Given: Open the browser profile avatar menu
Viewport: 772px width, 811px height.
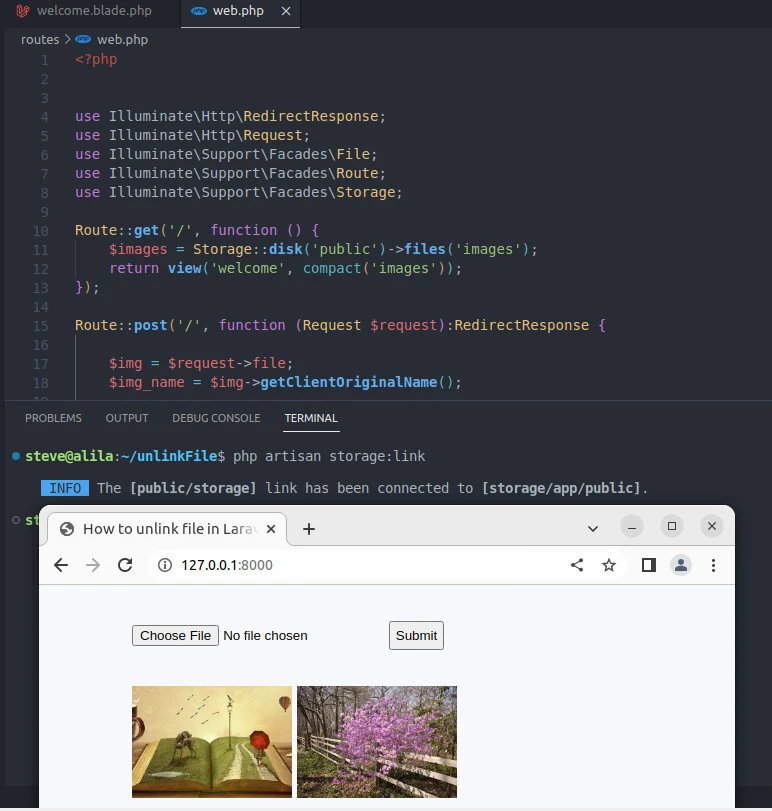Looking at the screenshot, I should pyautogui.click(x=681, y=565).
